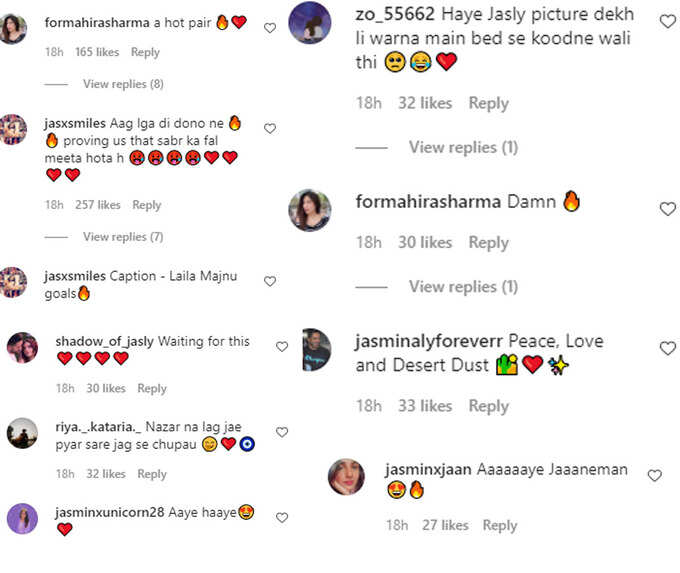Expand View replies (1) under zo_55662 comment
The image size is (680, 573).
463,147
